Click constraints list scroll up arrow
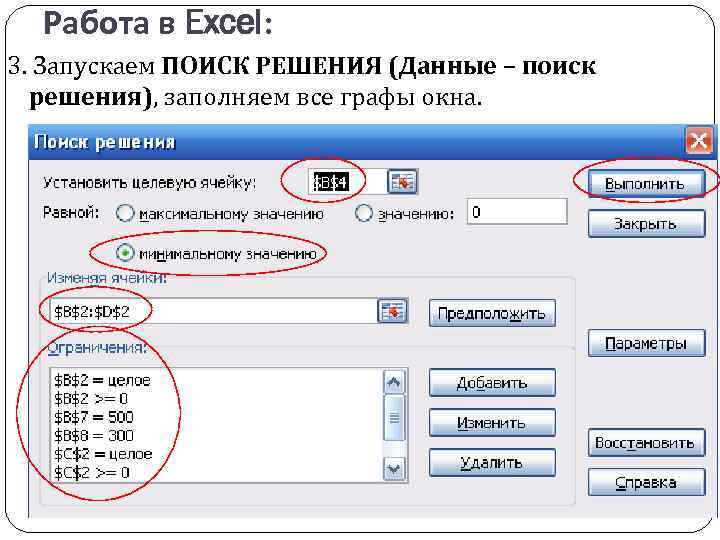 (x=394, y=382)
